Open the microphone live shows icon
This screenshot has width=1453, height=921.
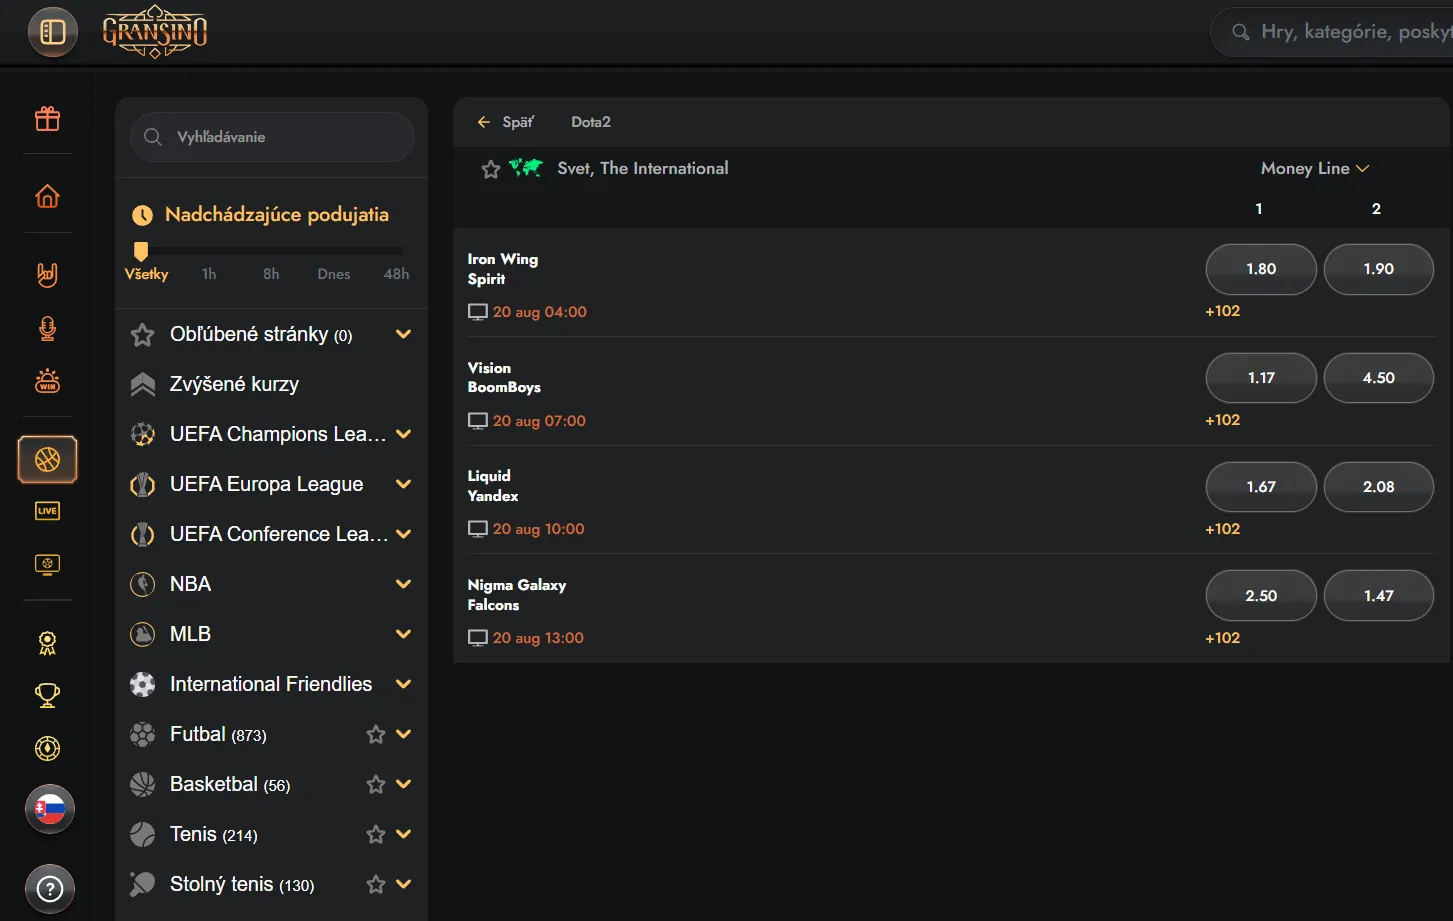pos(47,328)
